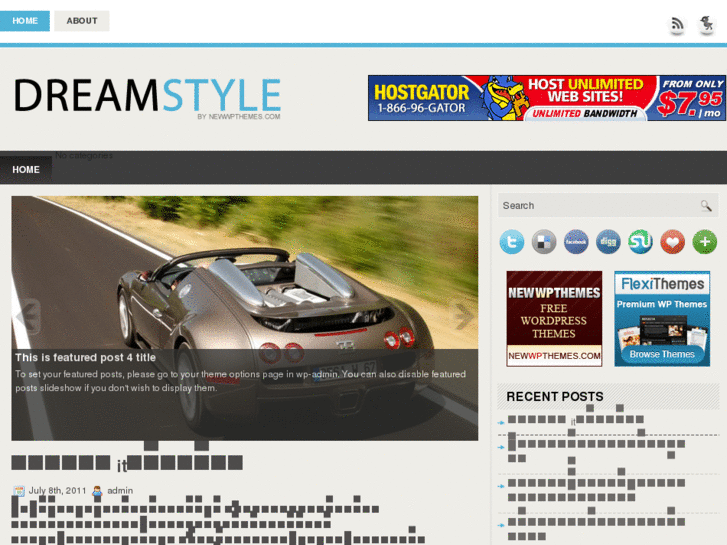Click the Twitter bird icon in header

coord(707,24)
